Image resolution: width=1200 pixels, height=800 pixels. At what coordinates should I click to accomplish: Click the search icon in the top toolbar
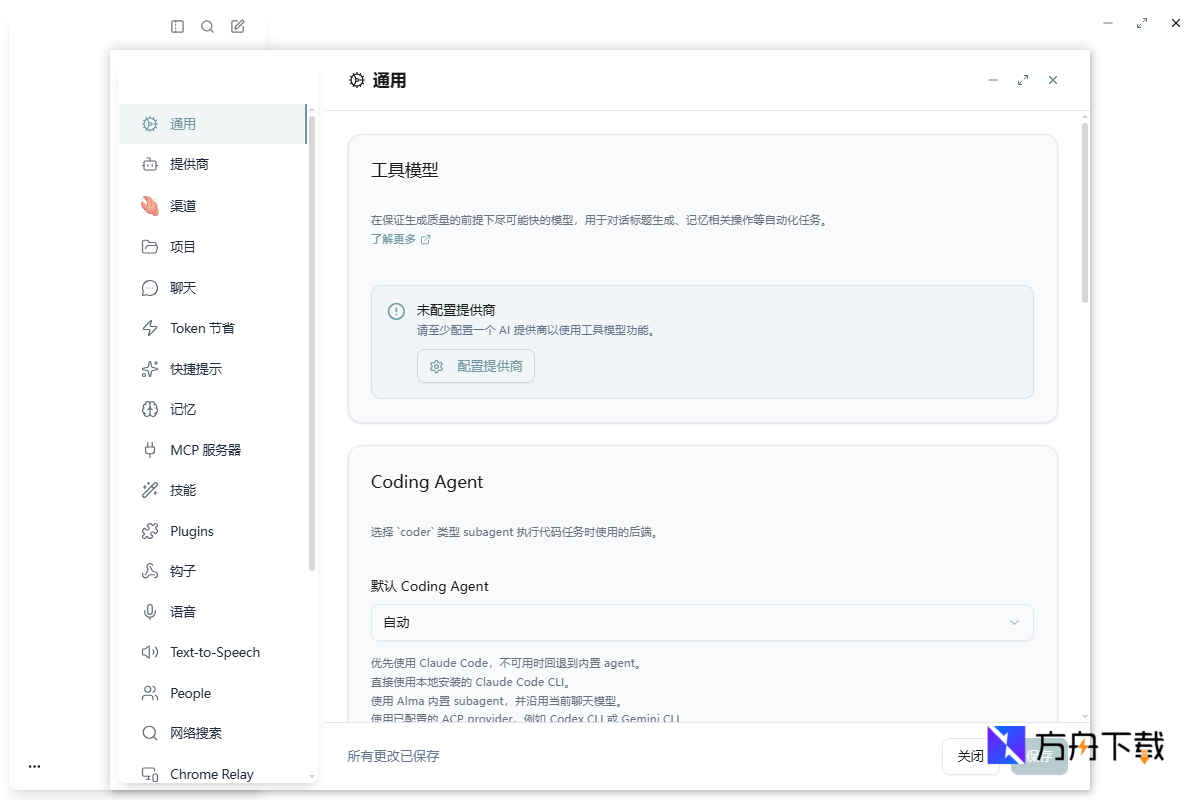point(207,26)
